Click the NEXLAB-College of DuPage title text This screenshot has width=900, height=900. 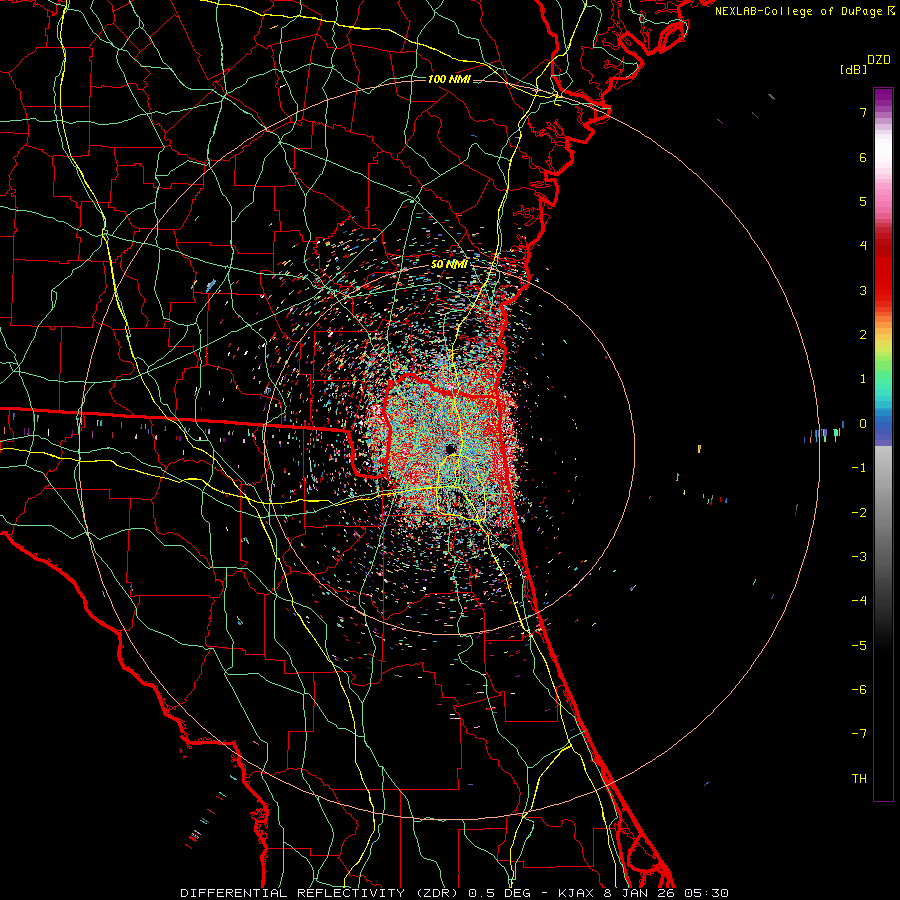[x=800, y=11]
